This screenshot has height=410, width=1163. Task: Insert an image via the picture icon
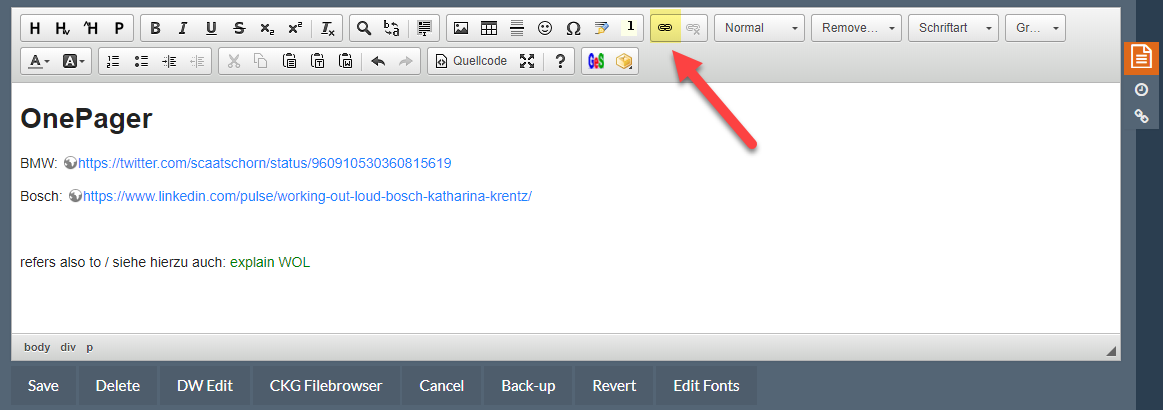461,28
